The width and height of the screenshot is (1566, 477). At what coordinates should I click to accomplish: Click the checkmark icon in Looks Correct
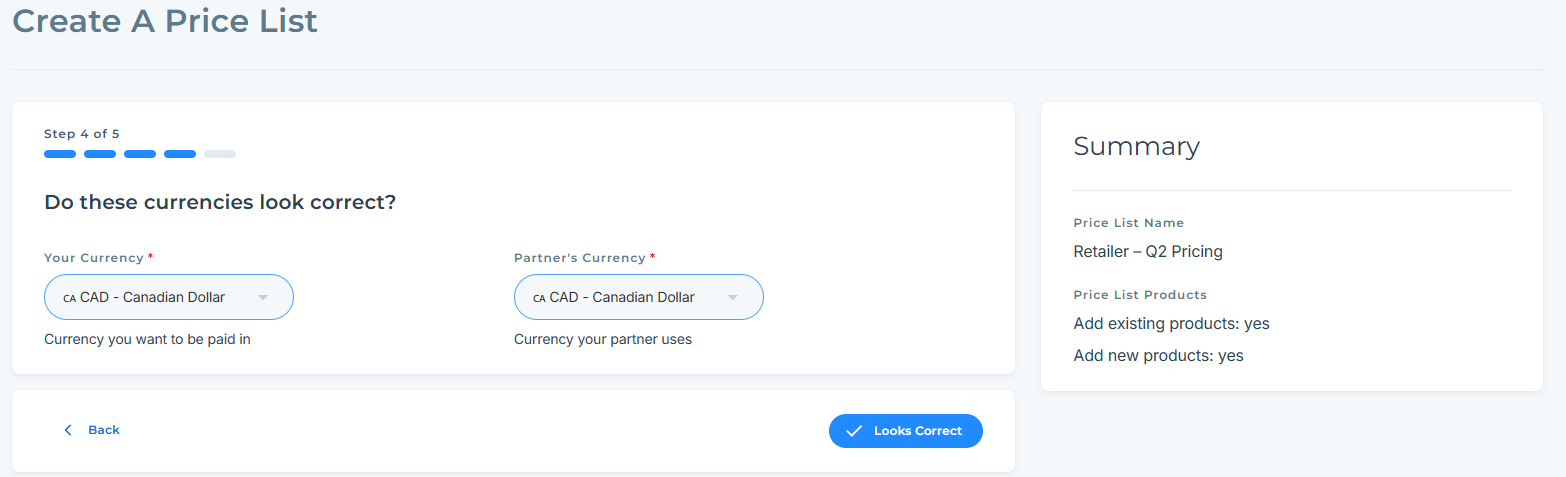(x=853, y=431)
